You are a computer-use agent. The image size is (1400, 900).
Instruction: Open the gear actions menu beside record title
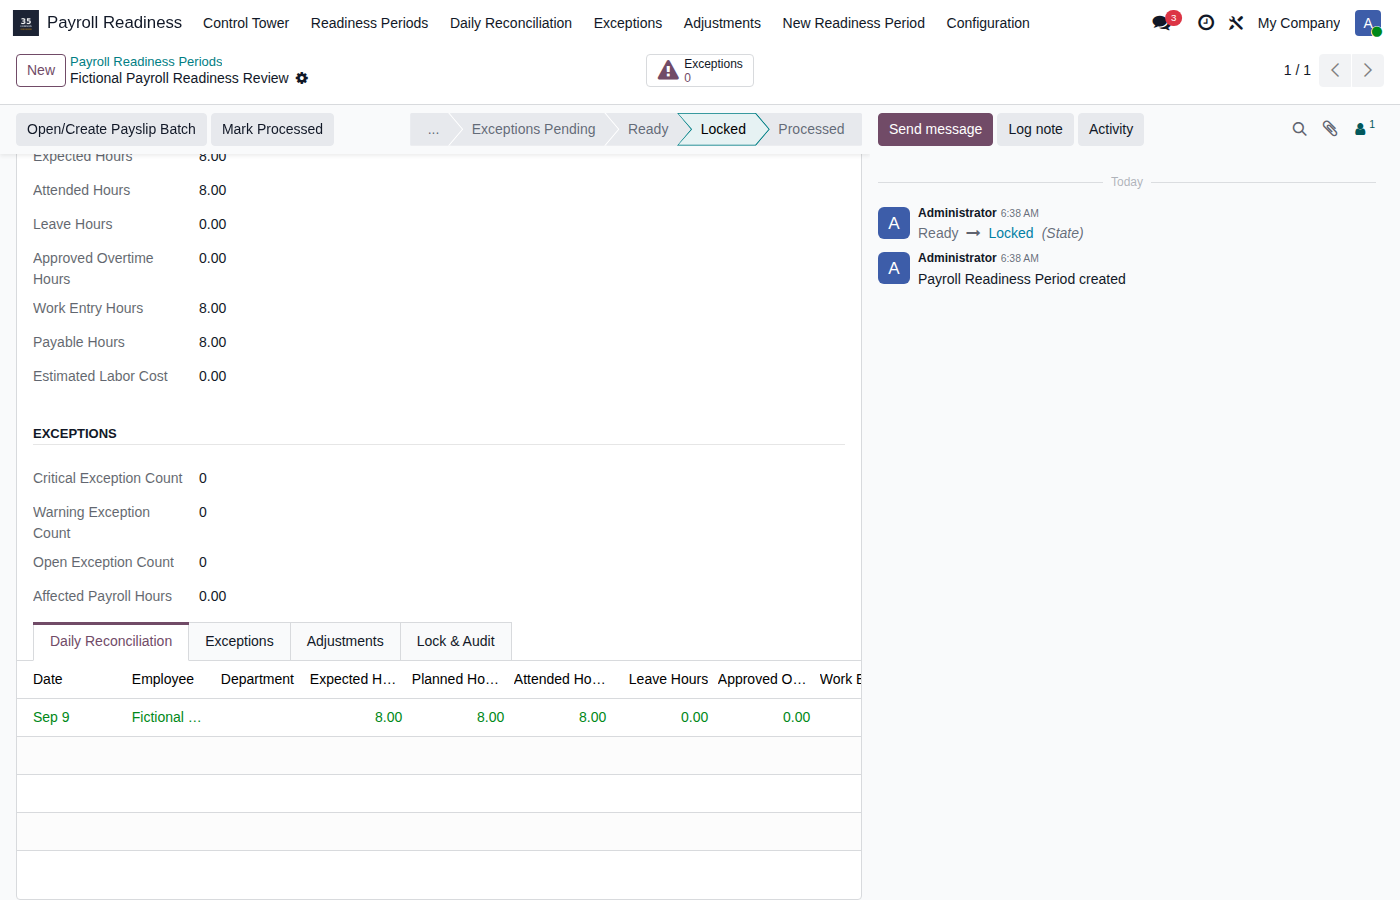[302, 78]
